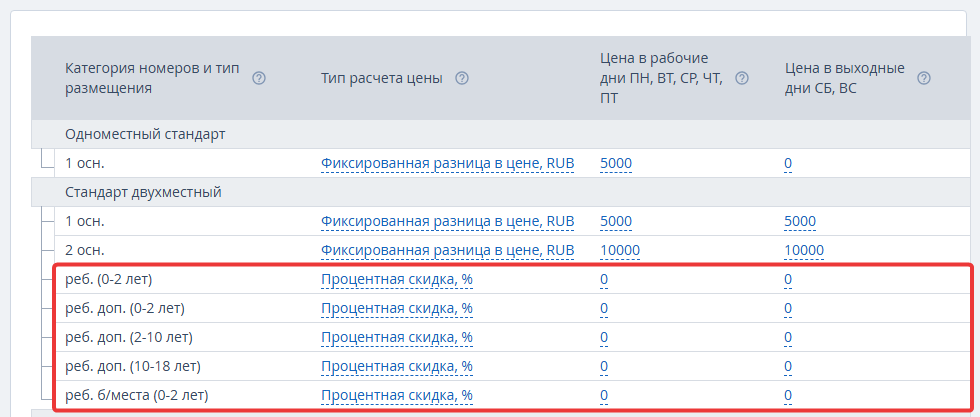Edit weekend value for реб. (0-2 лет)
Image resolution: width=980 pixels, height=417 pixels.
788,279
